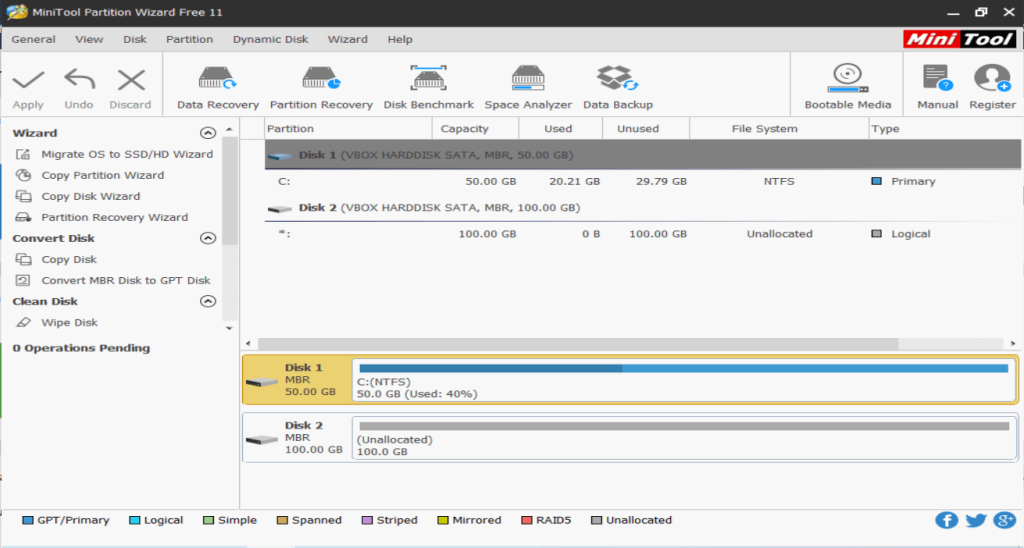The height and width of the screenshot is (548, 1024).
Task: Start Migrate OS to SSD/HD Wizard
Action: [127, 154]
